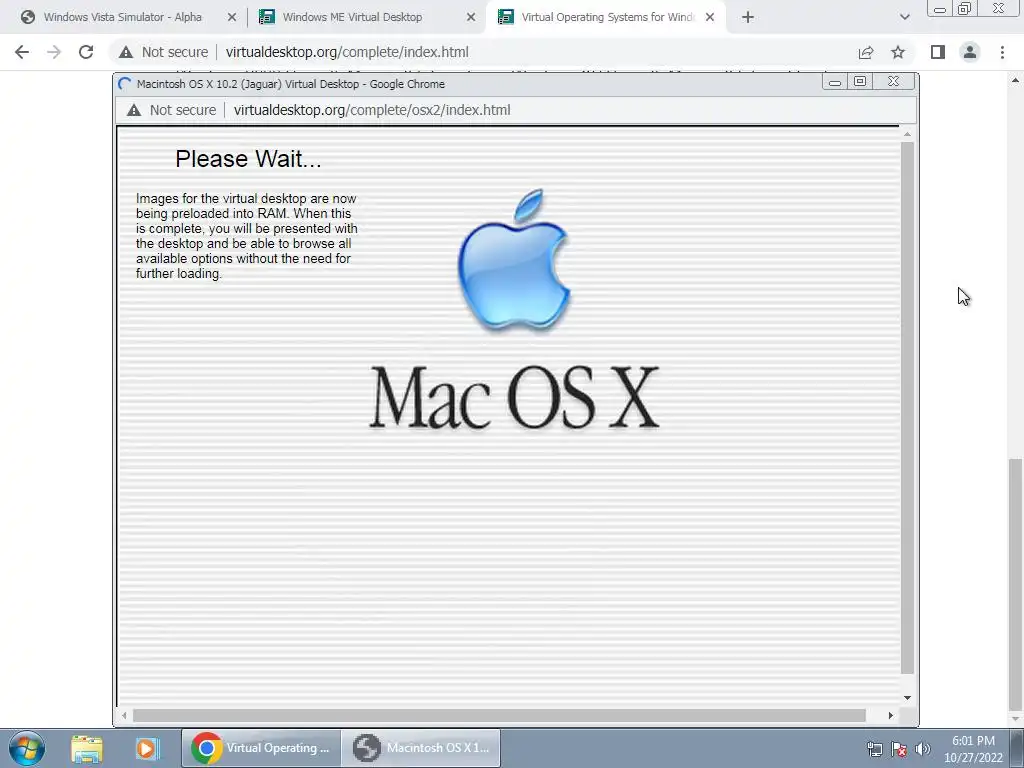Close the Macintosh OS X popup window

pyautogui.click(x=893, y=82)
